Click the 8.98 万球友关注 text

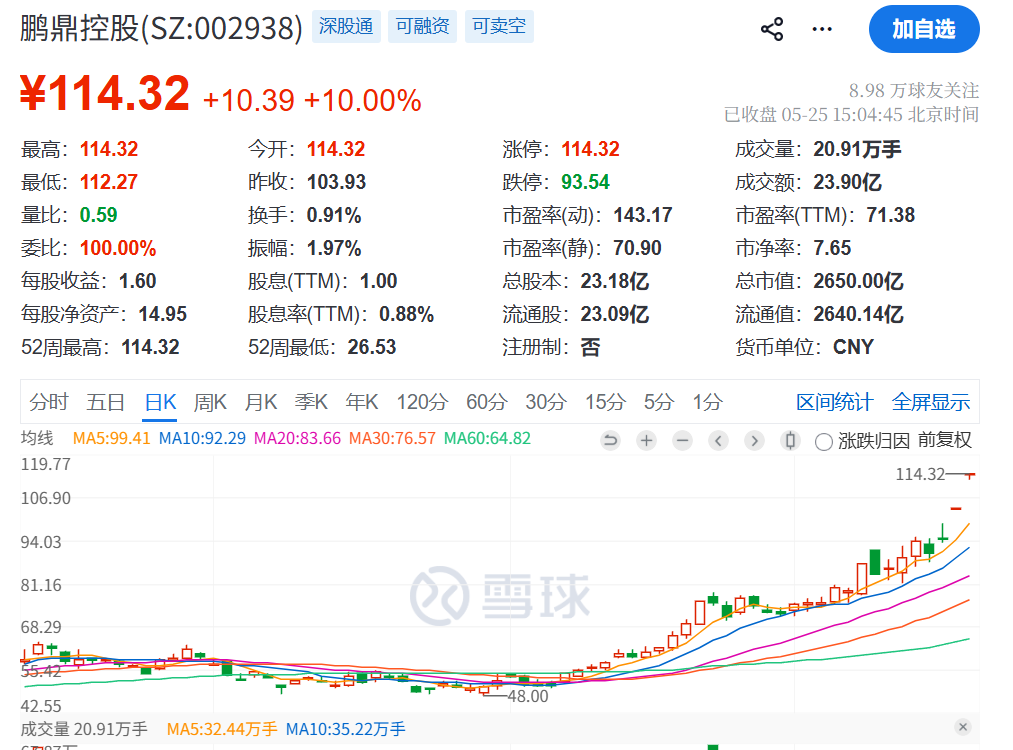pyautogui.click(x=914, y=90)
